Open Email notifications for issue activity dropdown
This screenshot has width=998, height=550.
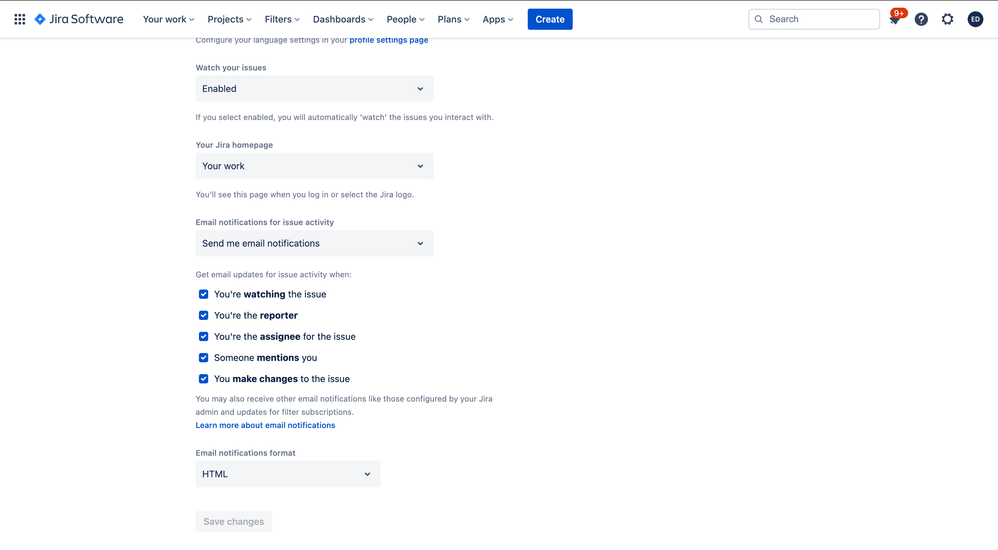coord(314,243)
